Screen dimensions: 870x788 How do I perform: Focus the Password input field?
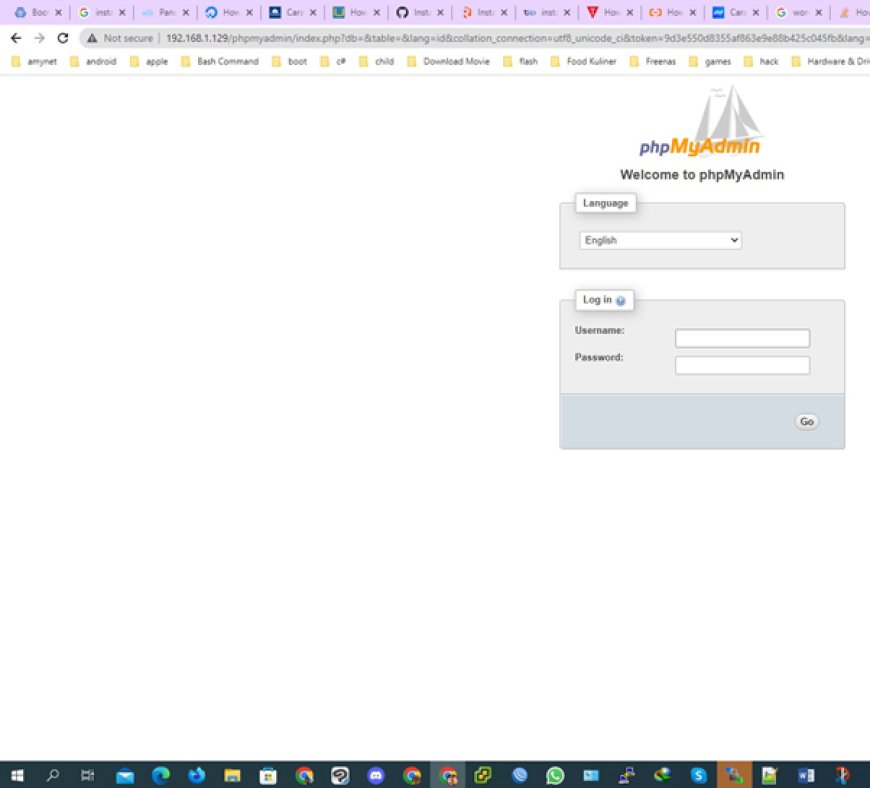742,365
